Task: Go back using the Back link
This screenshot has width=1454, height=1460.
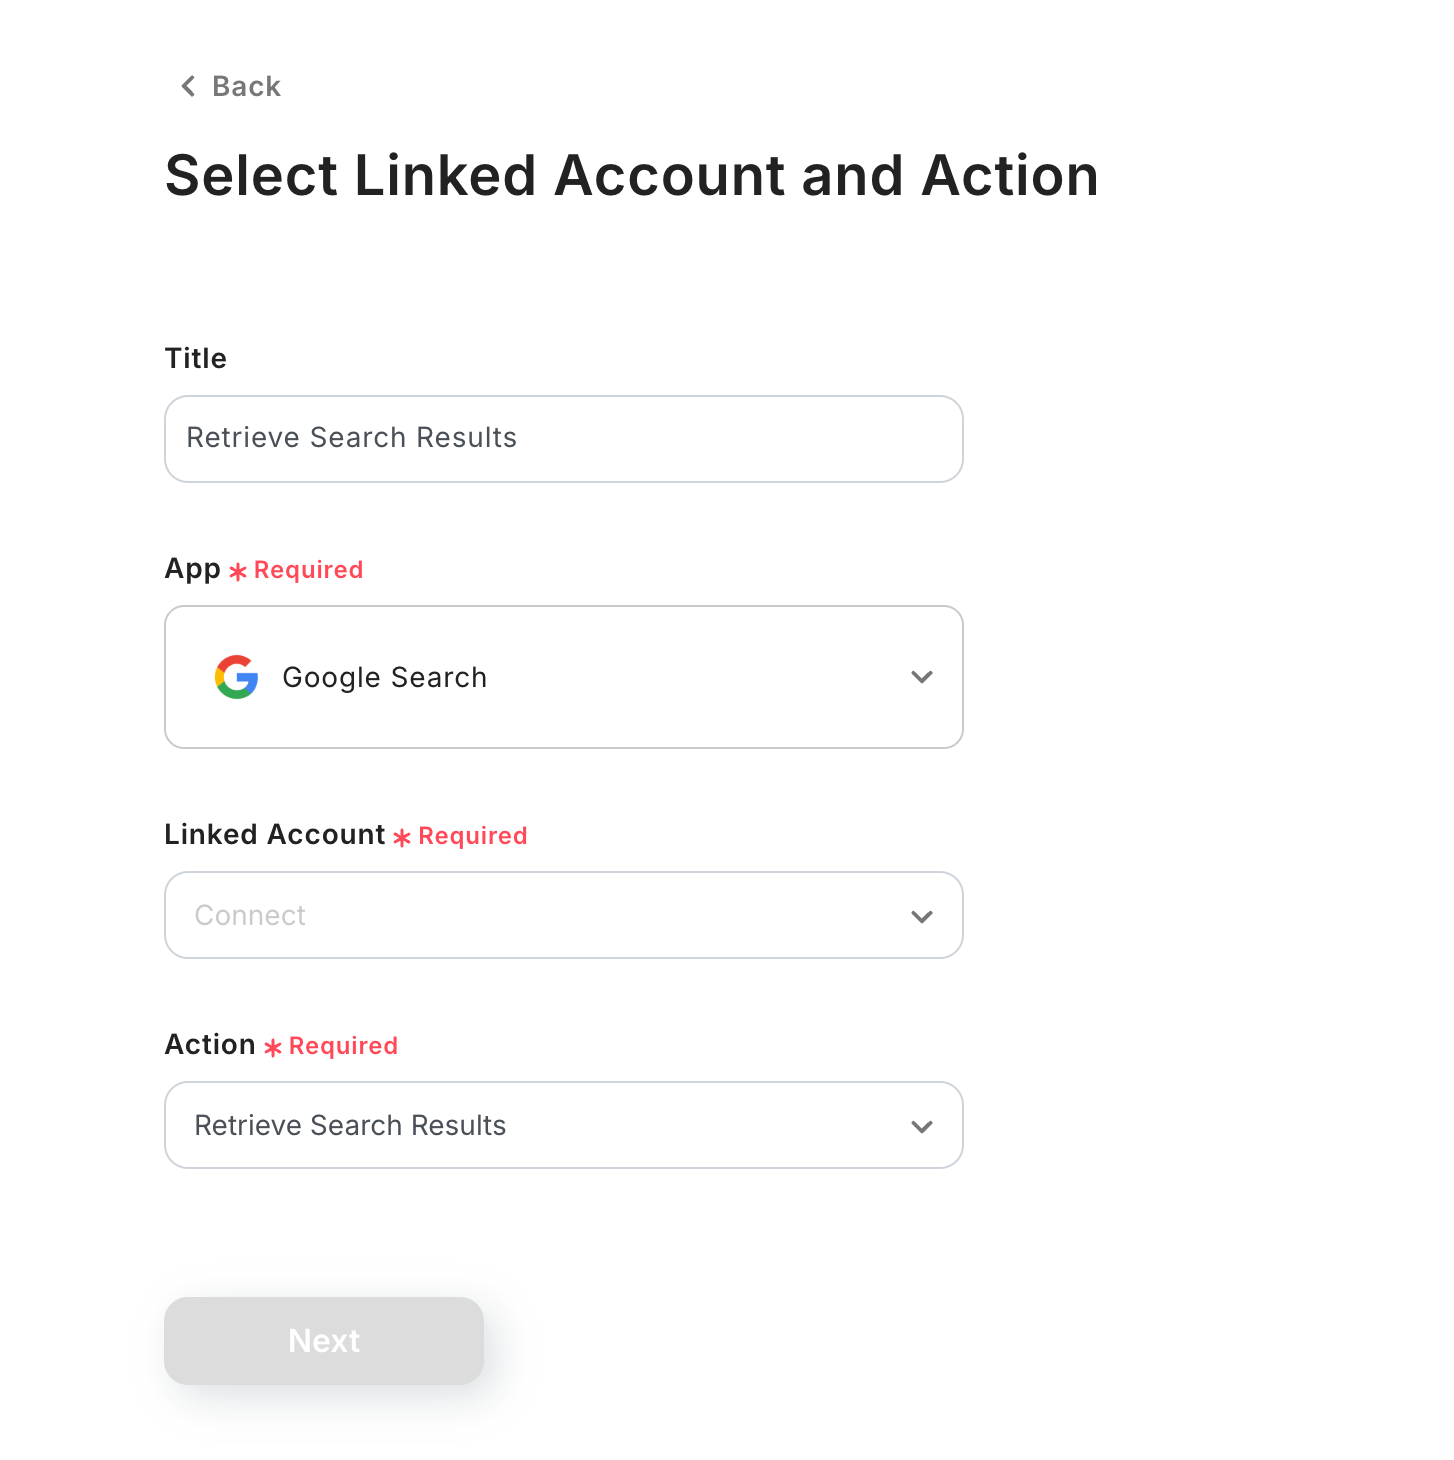Action: tap(231, 86)
